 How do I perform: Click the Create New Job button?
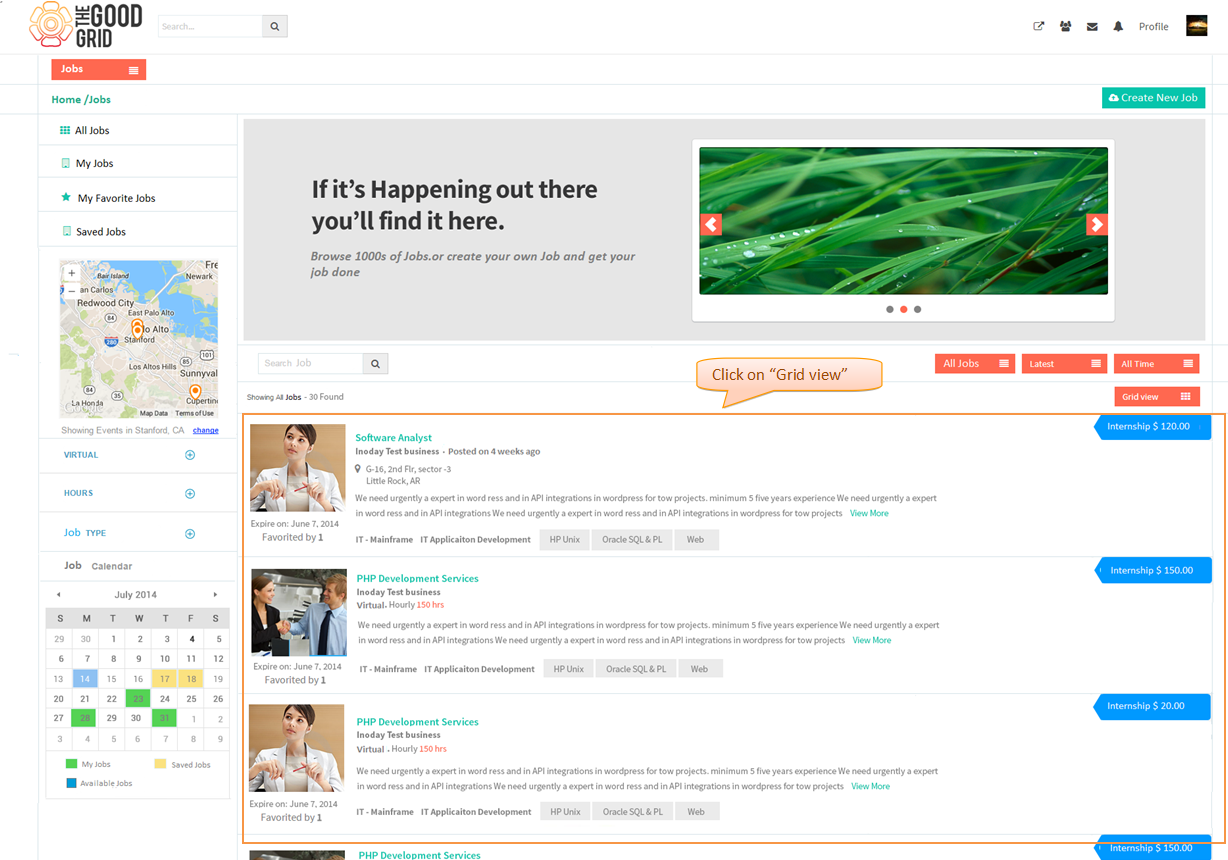(x=1153, y=98)
